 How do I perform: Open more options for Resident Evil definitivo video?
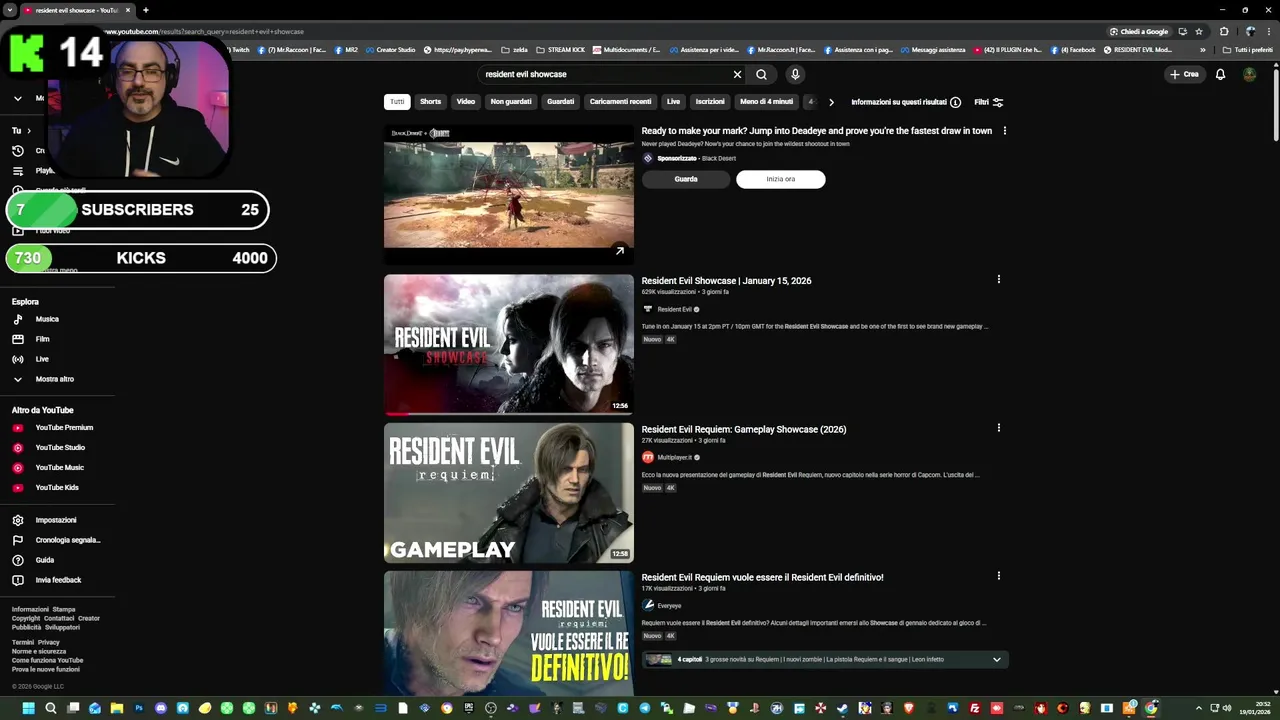(x=998, y=576)
